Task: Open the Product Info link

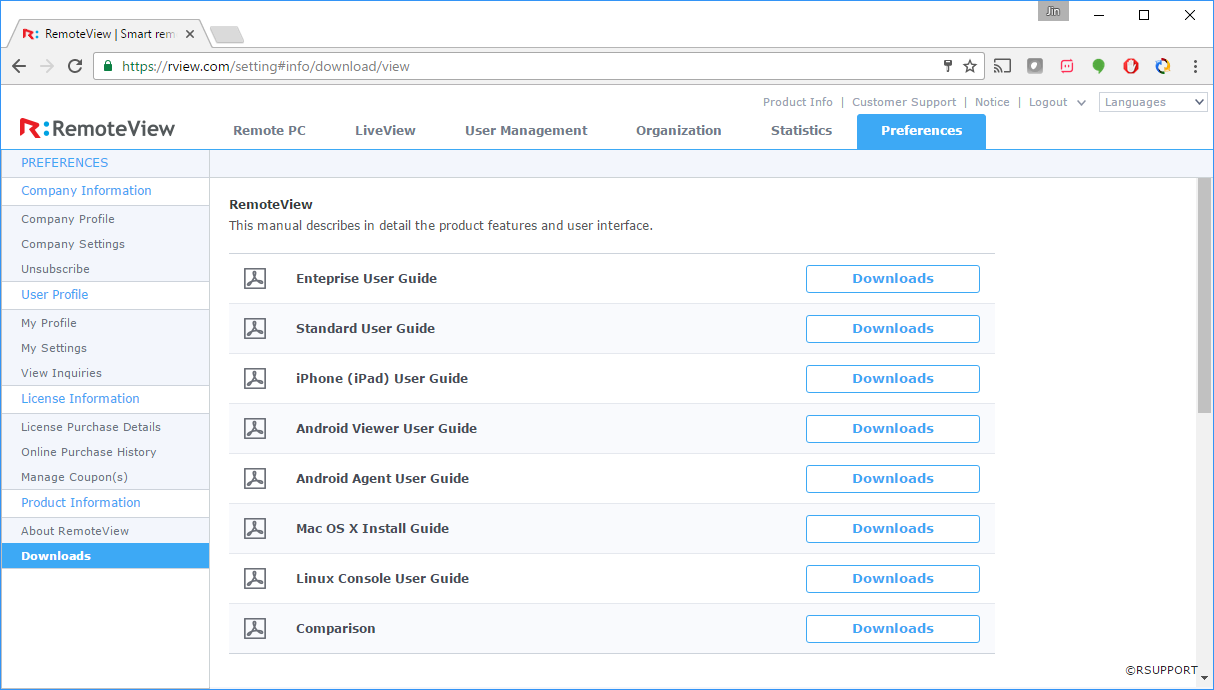Action: (x=797, y=102)
